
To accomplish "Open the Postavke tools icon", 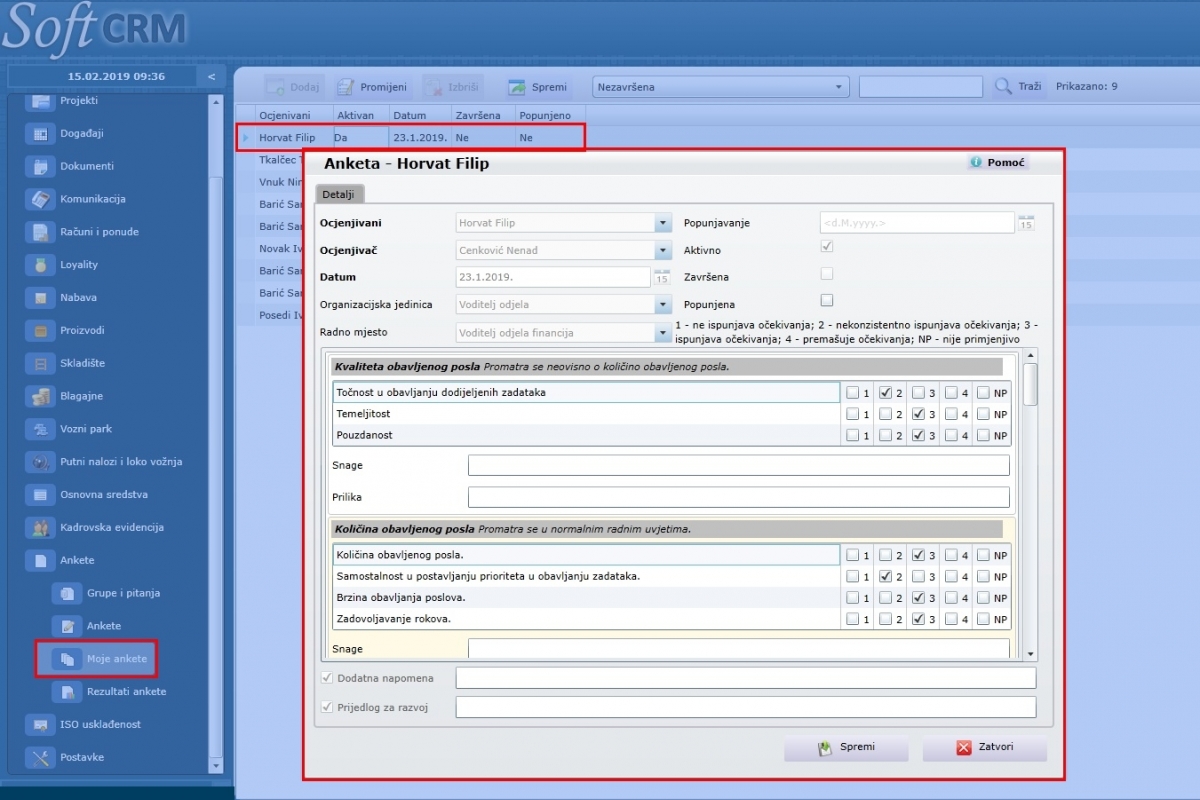I will point(40,758).
